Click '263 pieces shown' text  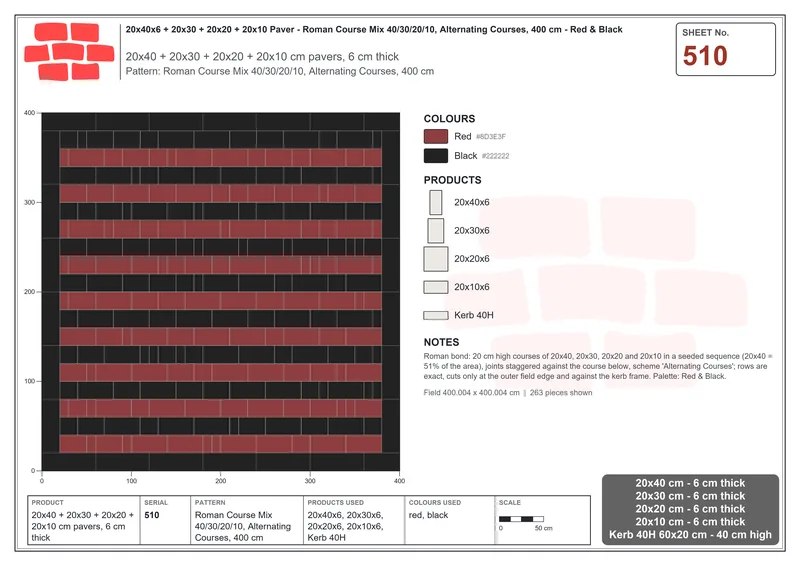pyautogui.click(x=561, y=393)
